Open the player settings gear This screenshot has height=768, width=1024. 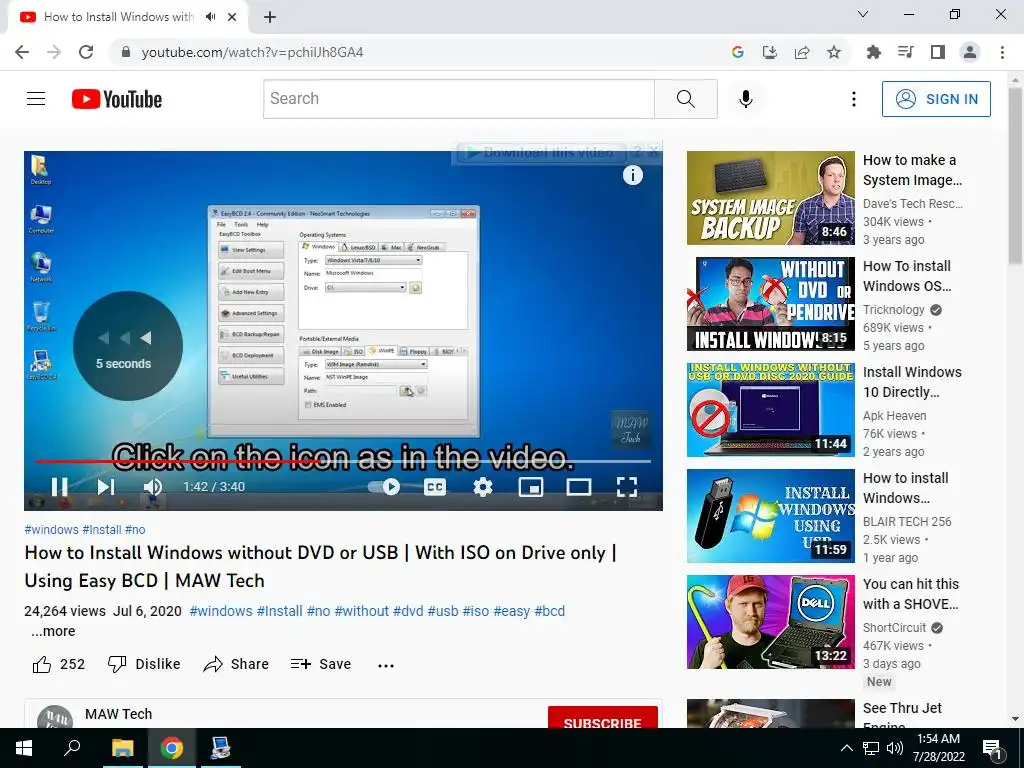483,487
